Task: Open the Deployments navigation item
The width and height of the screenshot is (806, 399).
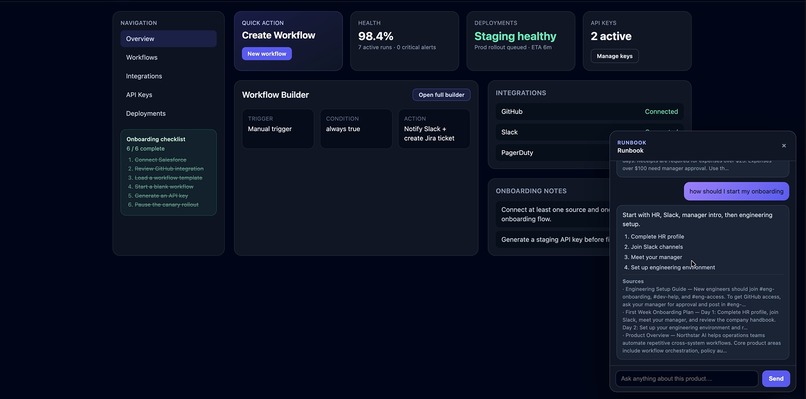Action: coord(169,113)
